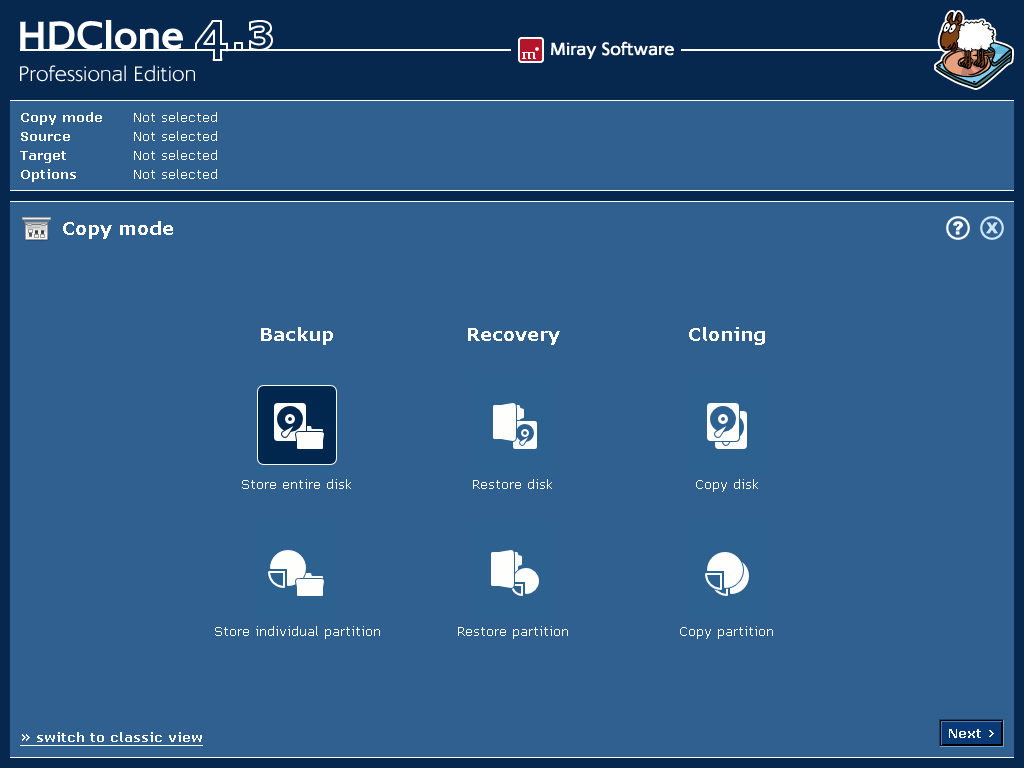1024x768 pixels.
Task: Choose the Restore disk icon
Action: click(513, 425)
